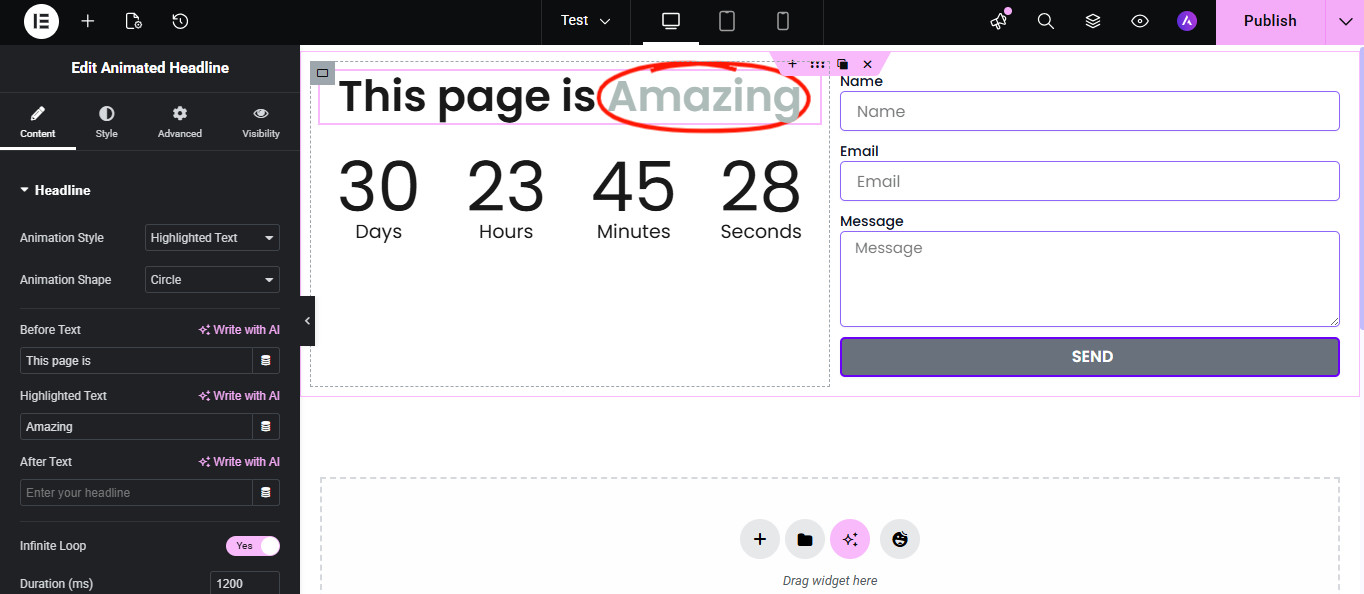Switch to the Advanced tab
Screen dimensions: 1364x594
180,122
